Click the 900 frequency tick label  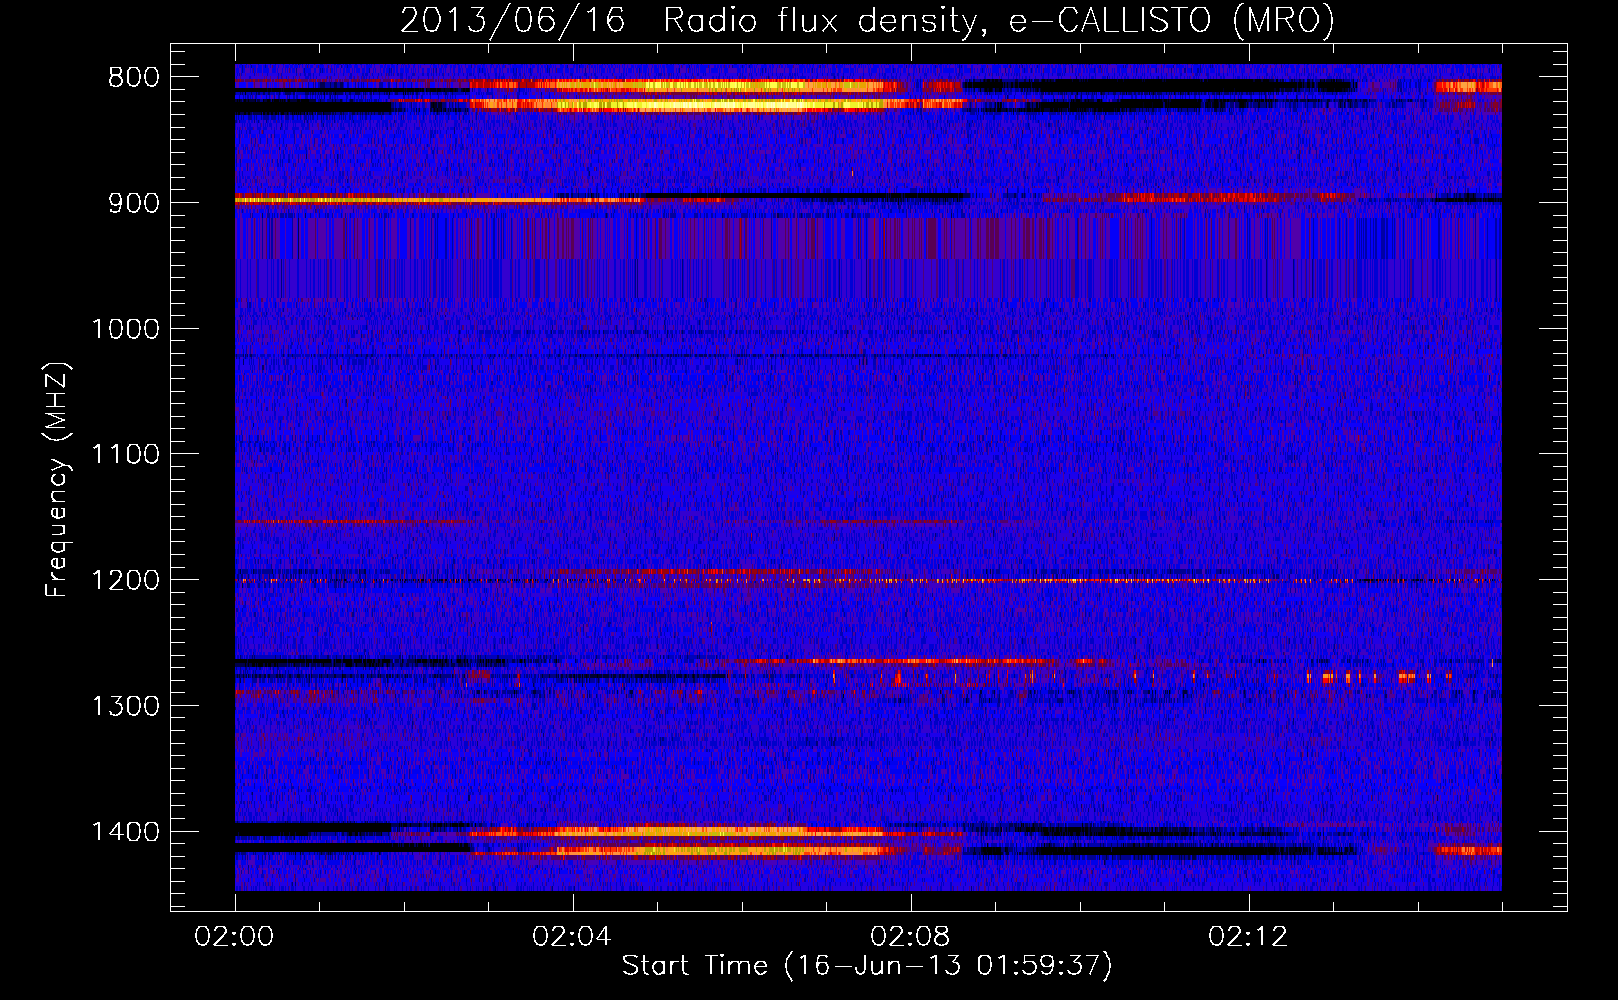[x=134, y=203]
